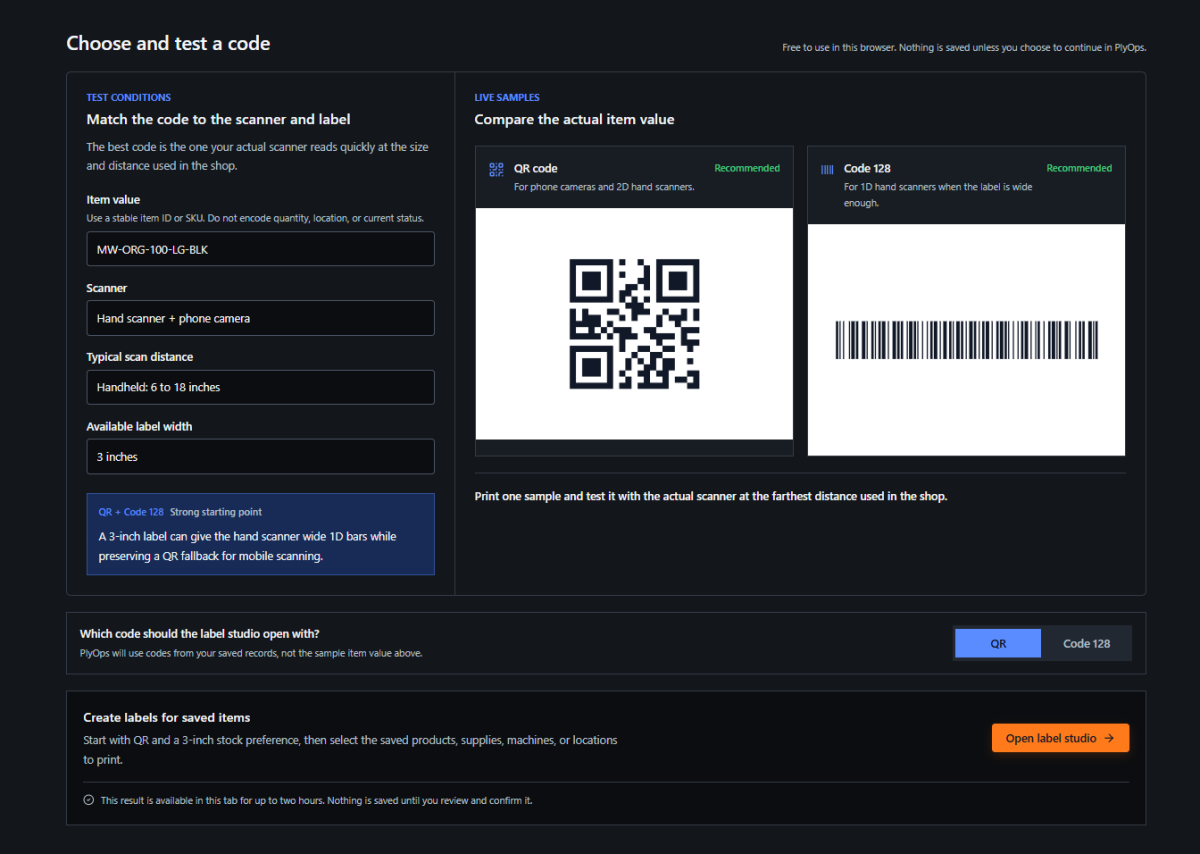Screen dimensions: 1200x854
Task: Click the 'Free to use in this browser' note
Action: pos(964,47)
